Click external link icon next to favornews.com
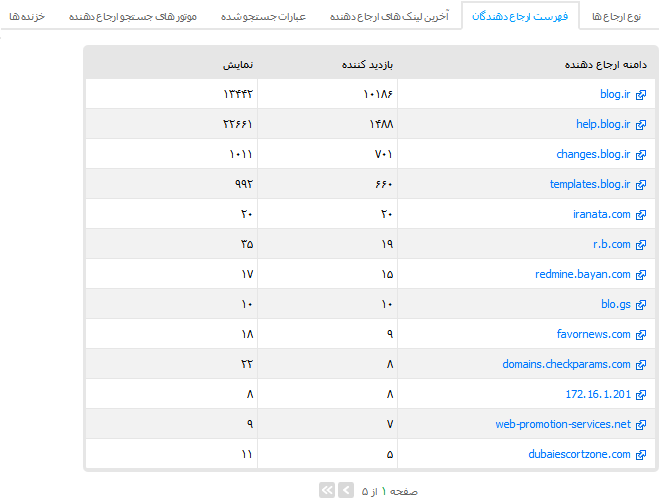The image size is (663, 504). [x=641, y=335]
